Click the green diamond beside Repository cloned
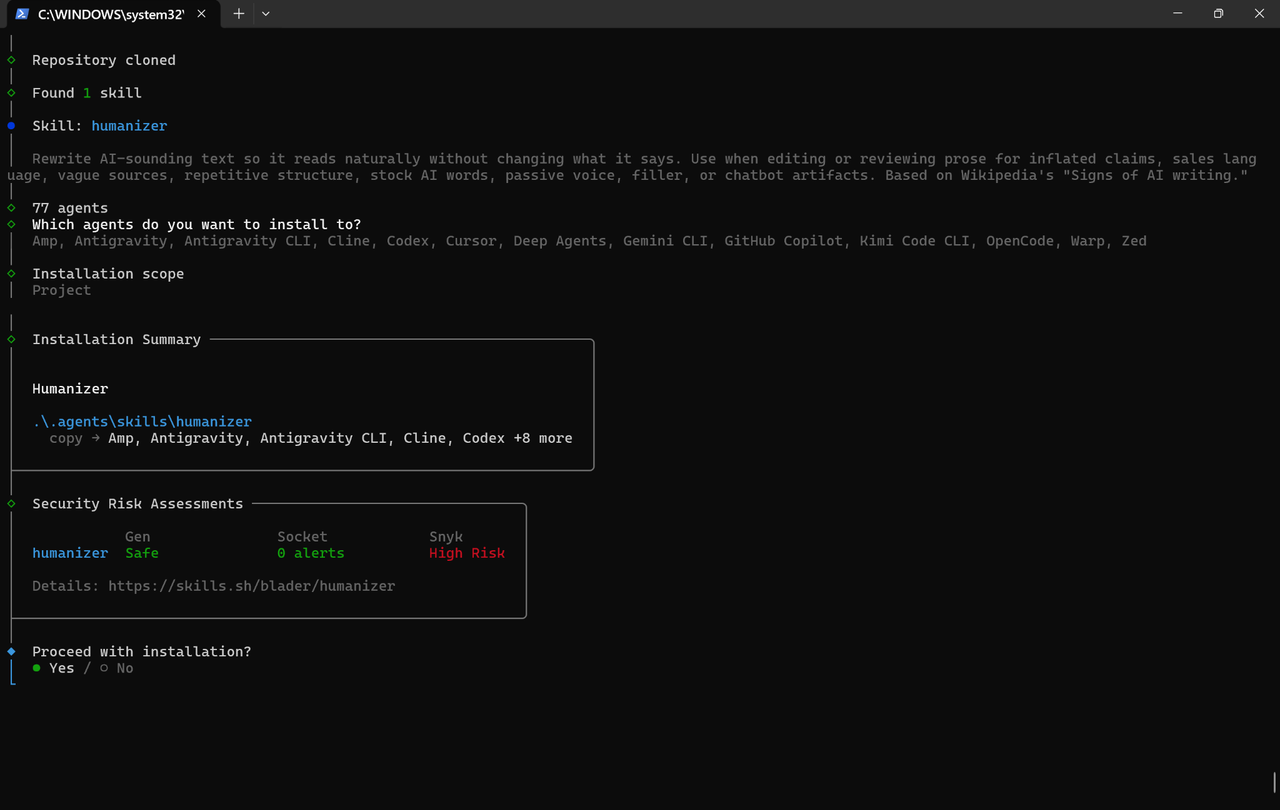1280x810 pixels. pyautogui.click(x=11, y=60)
